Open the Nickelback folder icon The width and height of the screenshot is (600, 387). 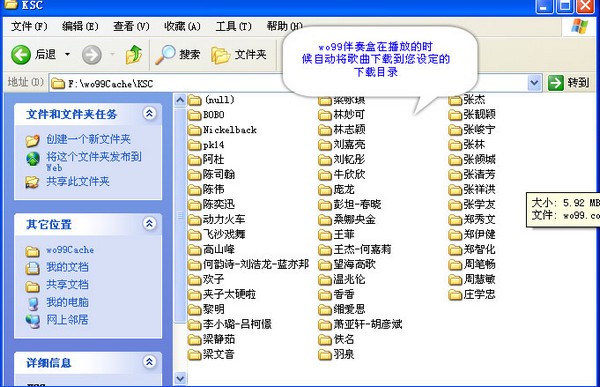[195, 130]
